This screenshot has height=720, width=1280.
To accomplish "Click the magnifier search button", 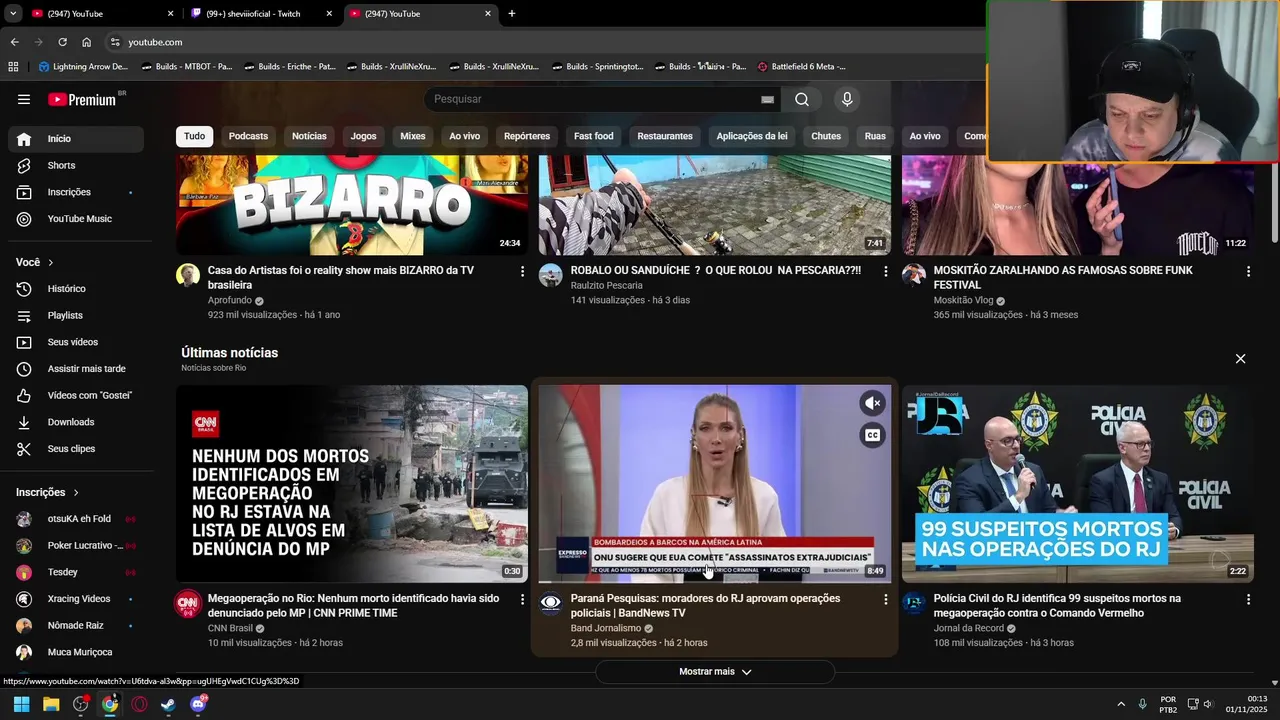I will (x=802, y=99).
